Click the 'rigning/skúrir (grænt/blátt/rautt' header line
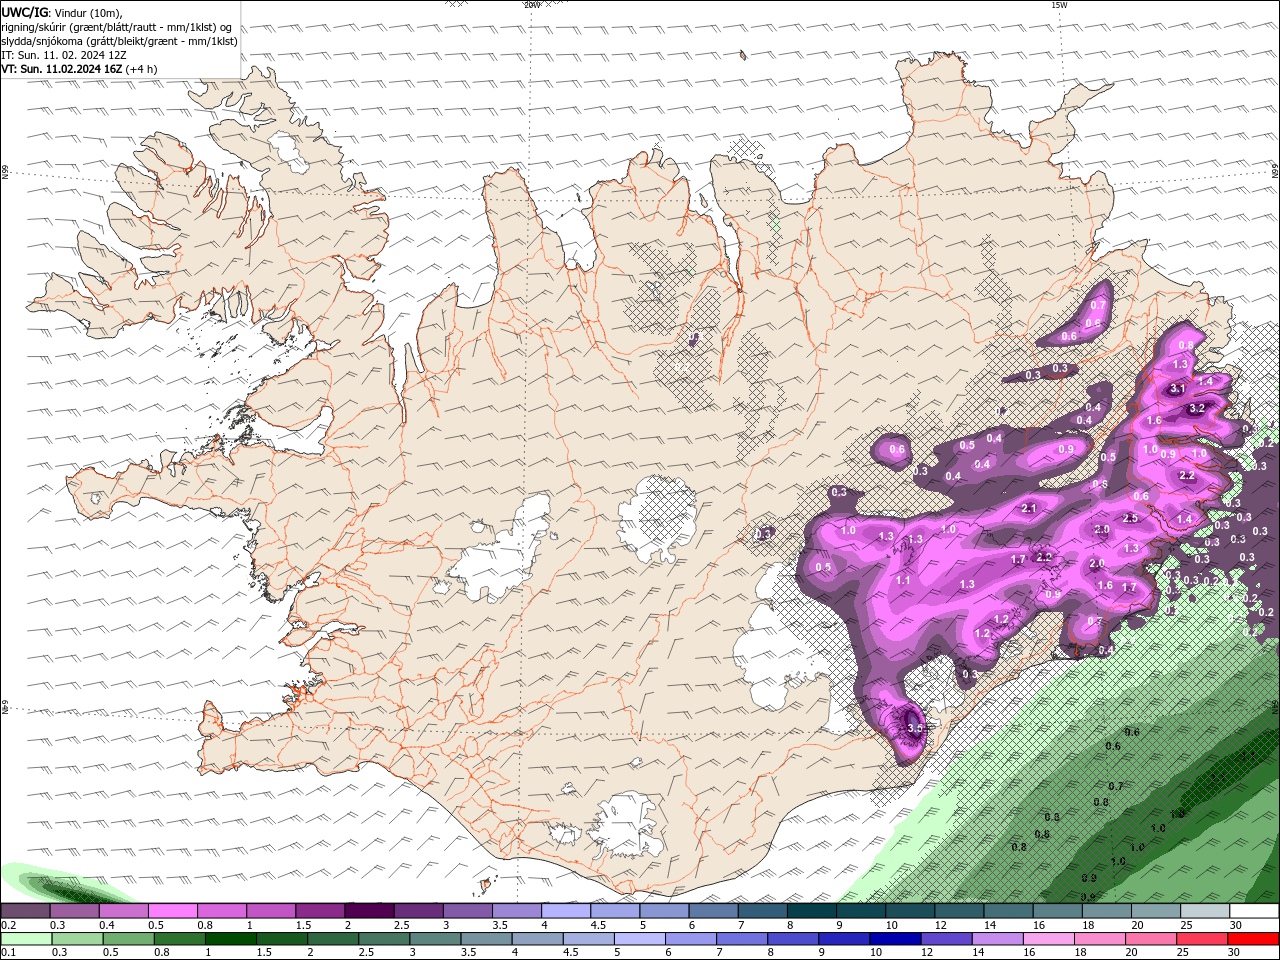Viewport: 1280px width, 960px height. pyautogui.click(x=117, y=27)
